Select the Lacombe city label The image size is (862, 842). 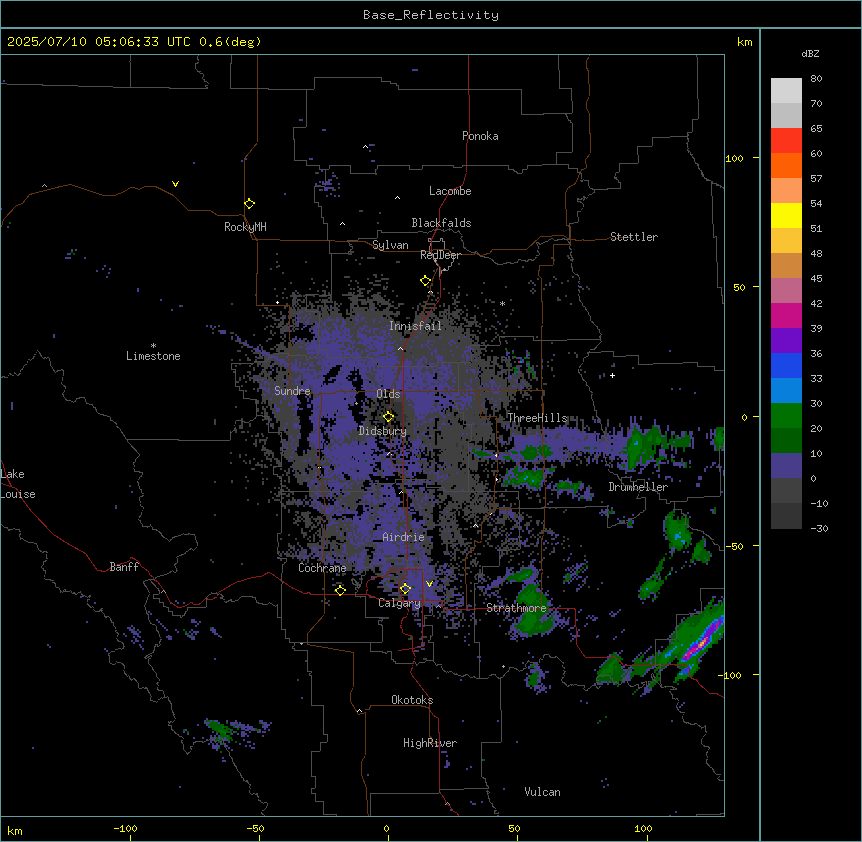450,191
